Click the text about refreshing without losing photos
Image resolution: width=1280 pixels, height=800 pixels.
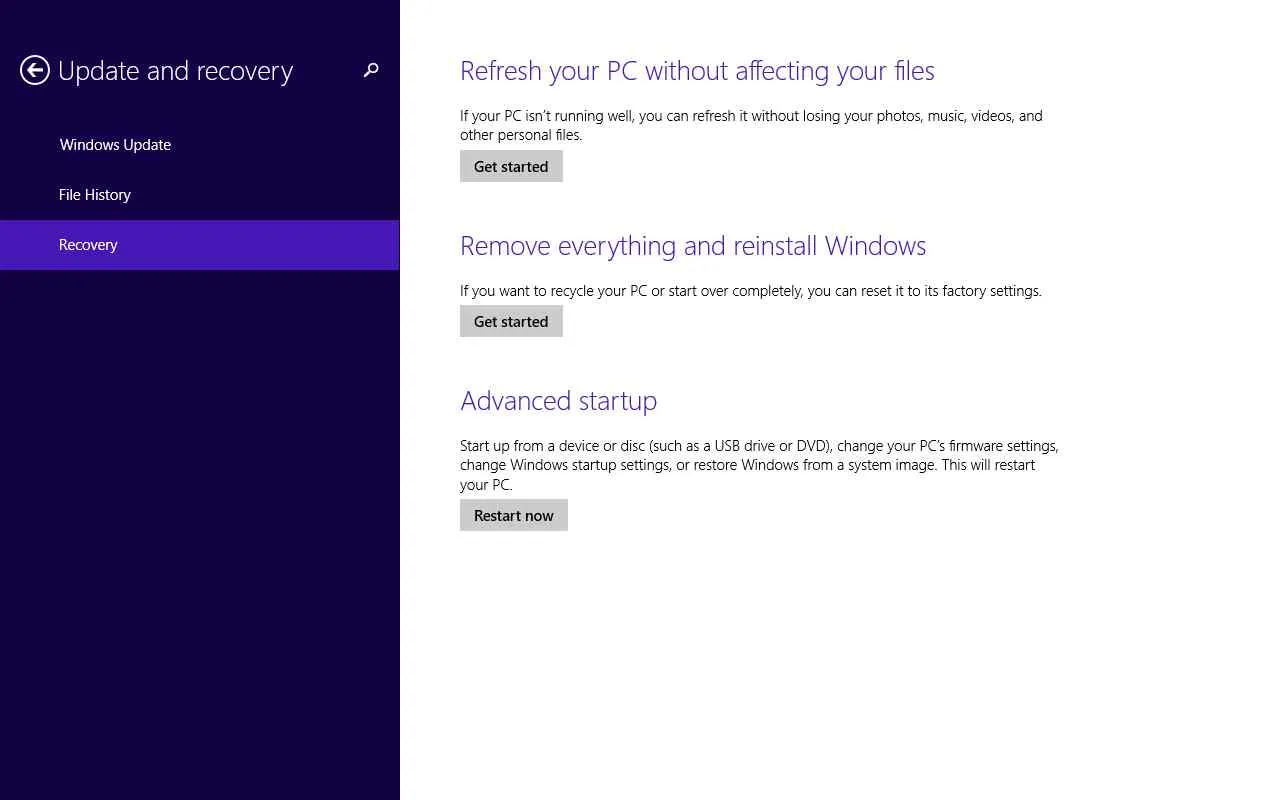pos(751,125)
